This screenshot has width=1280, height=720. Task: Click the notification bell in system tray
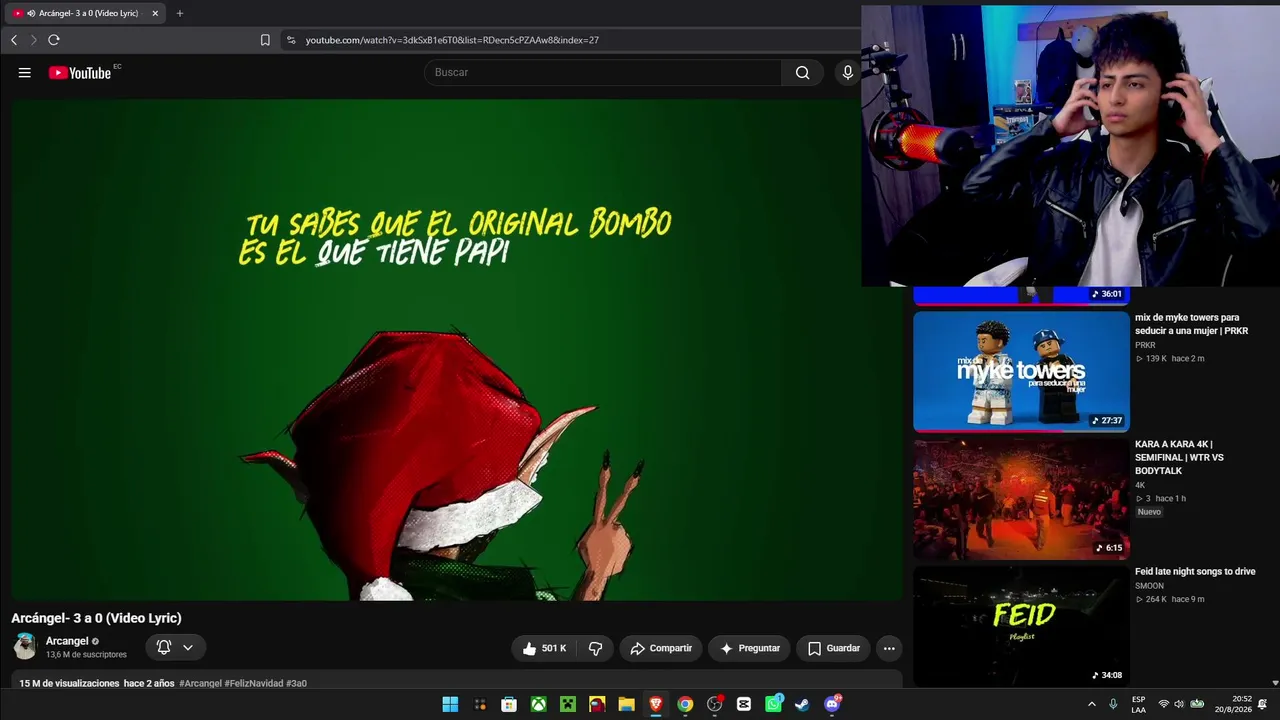(x=1263, y=704)
